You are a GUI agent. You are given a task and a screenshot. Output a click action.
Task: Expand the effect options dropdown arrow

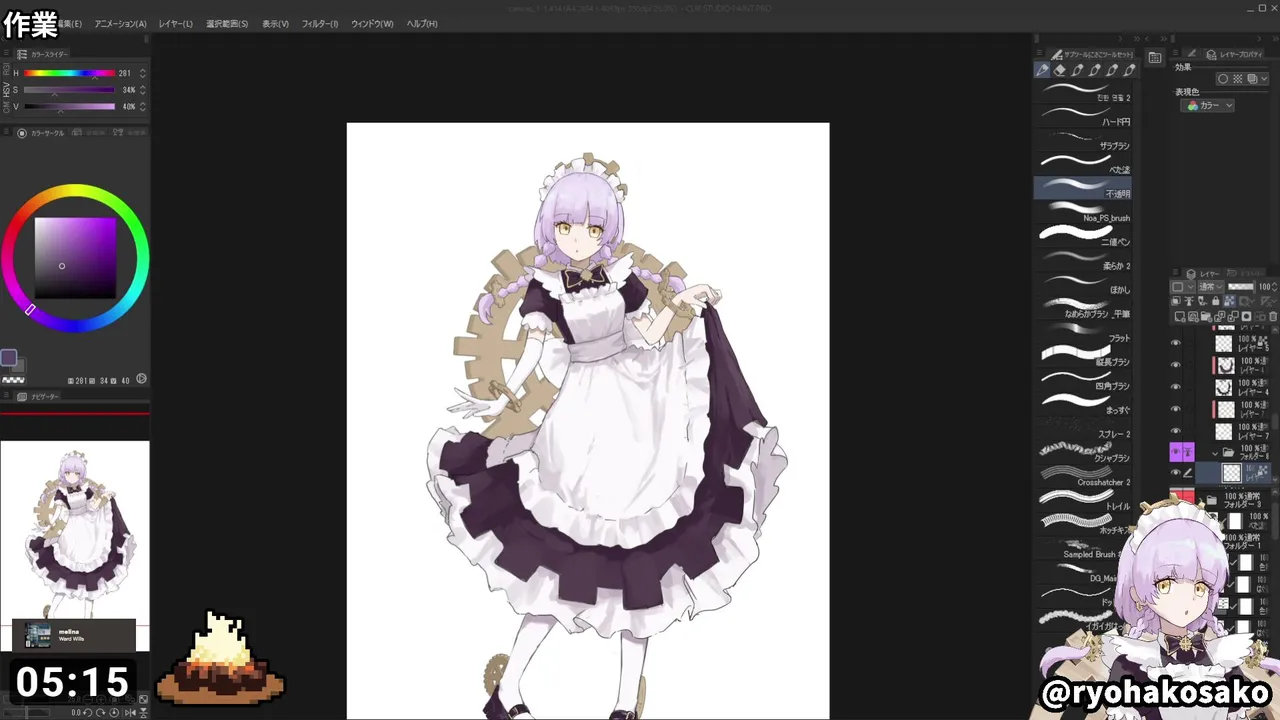(x=1264, y=79)
